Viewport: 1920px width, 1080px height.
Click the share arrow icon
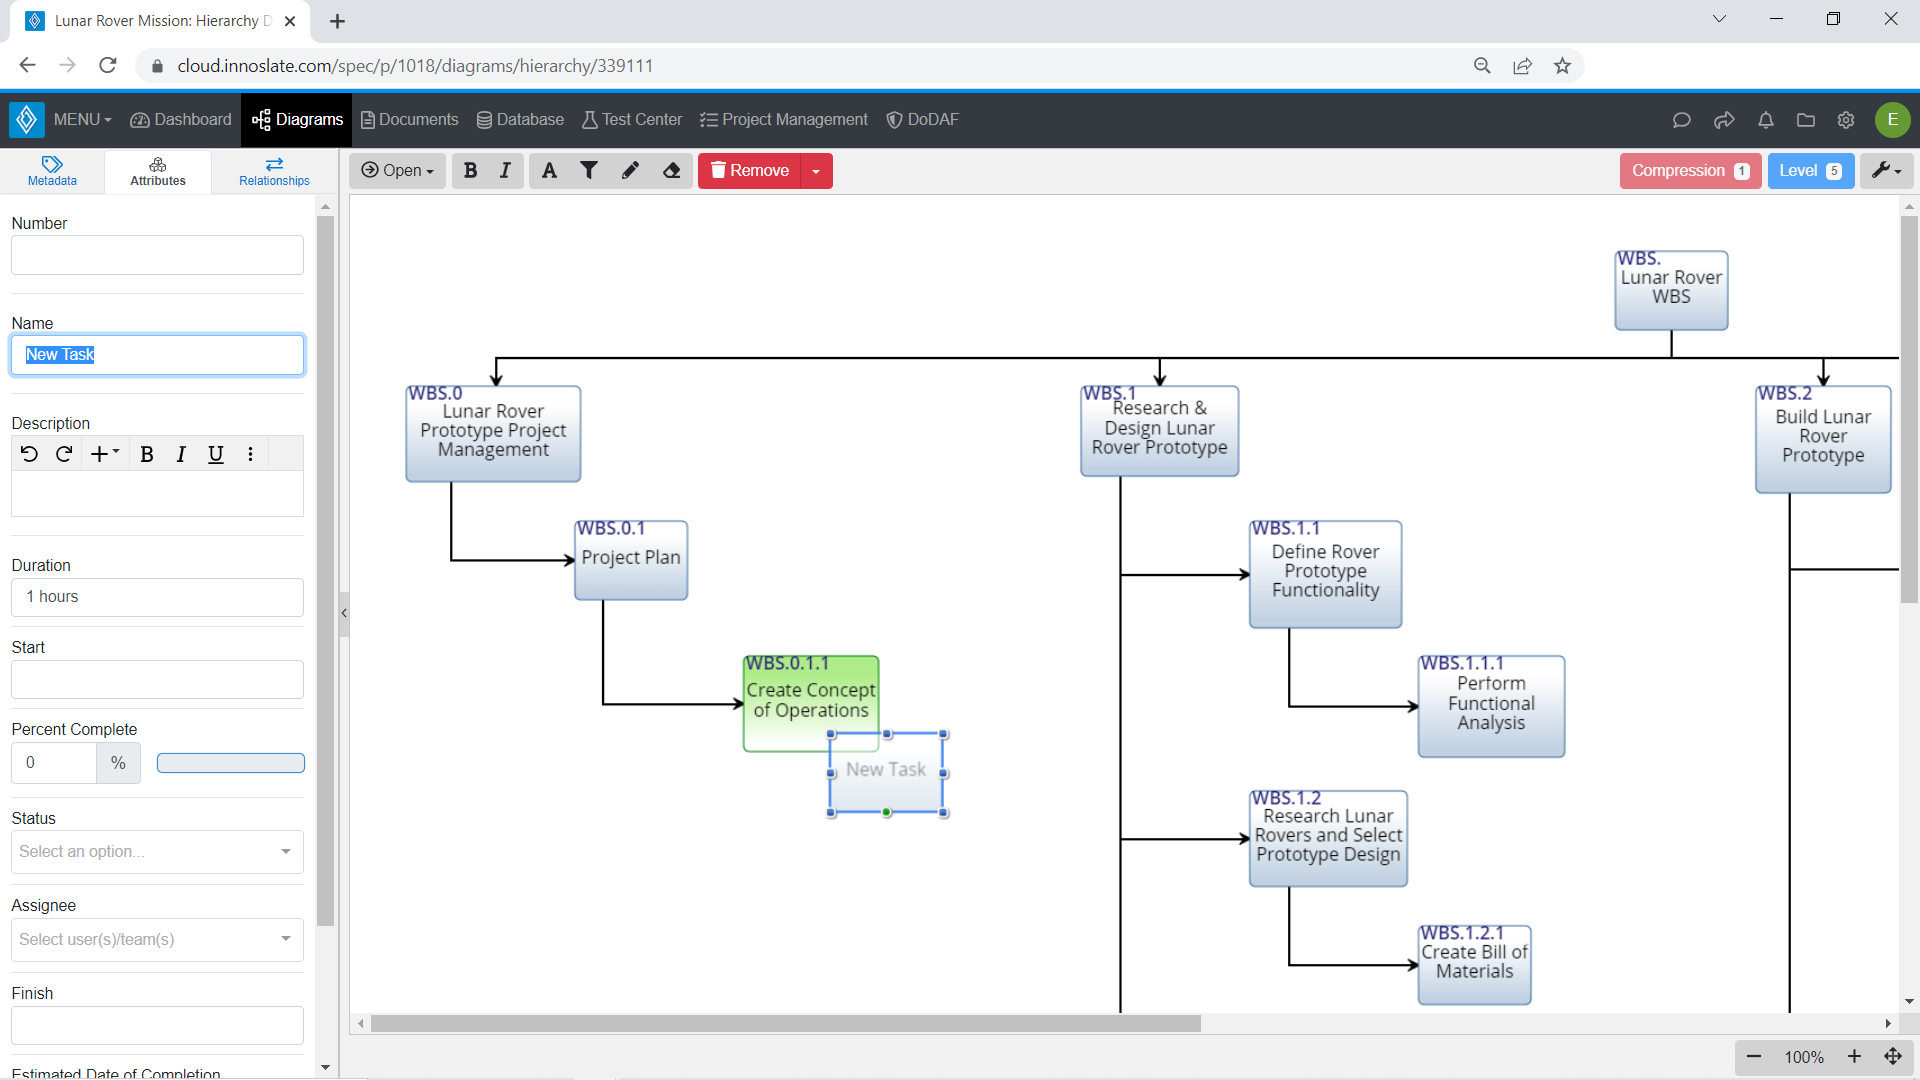1724,120
